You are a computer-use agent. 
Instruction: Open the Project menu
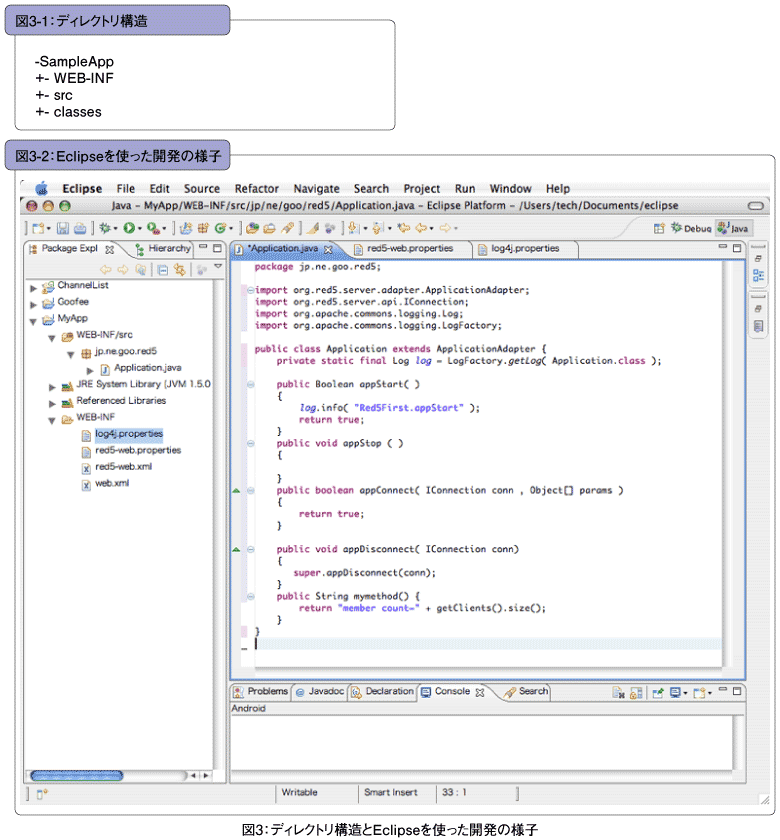[422, 189]
